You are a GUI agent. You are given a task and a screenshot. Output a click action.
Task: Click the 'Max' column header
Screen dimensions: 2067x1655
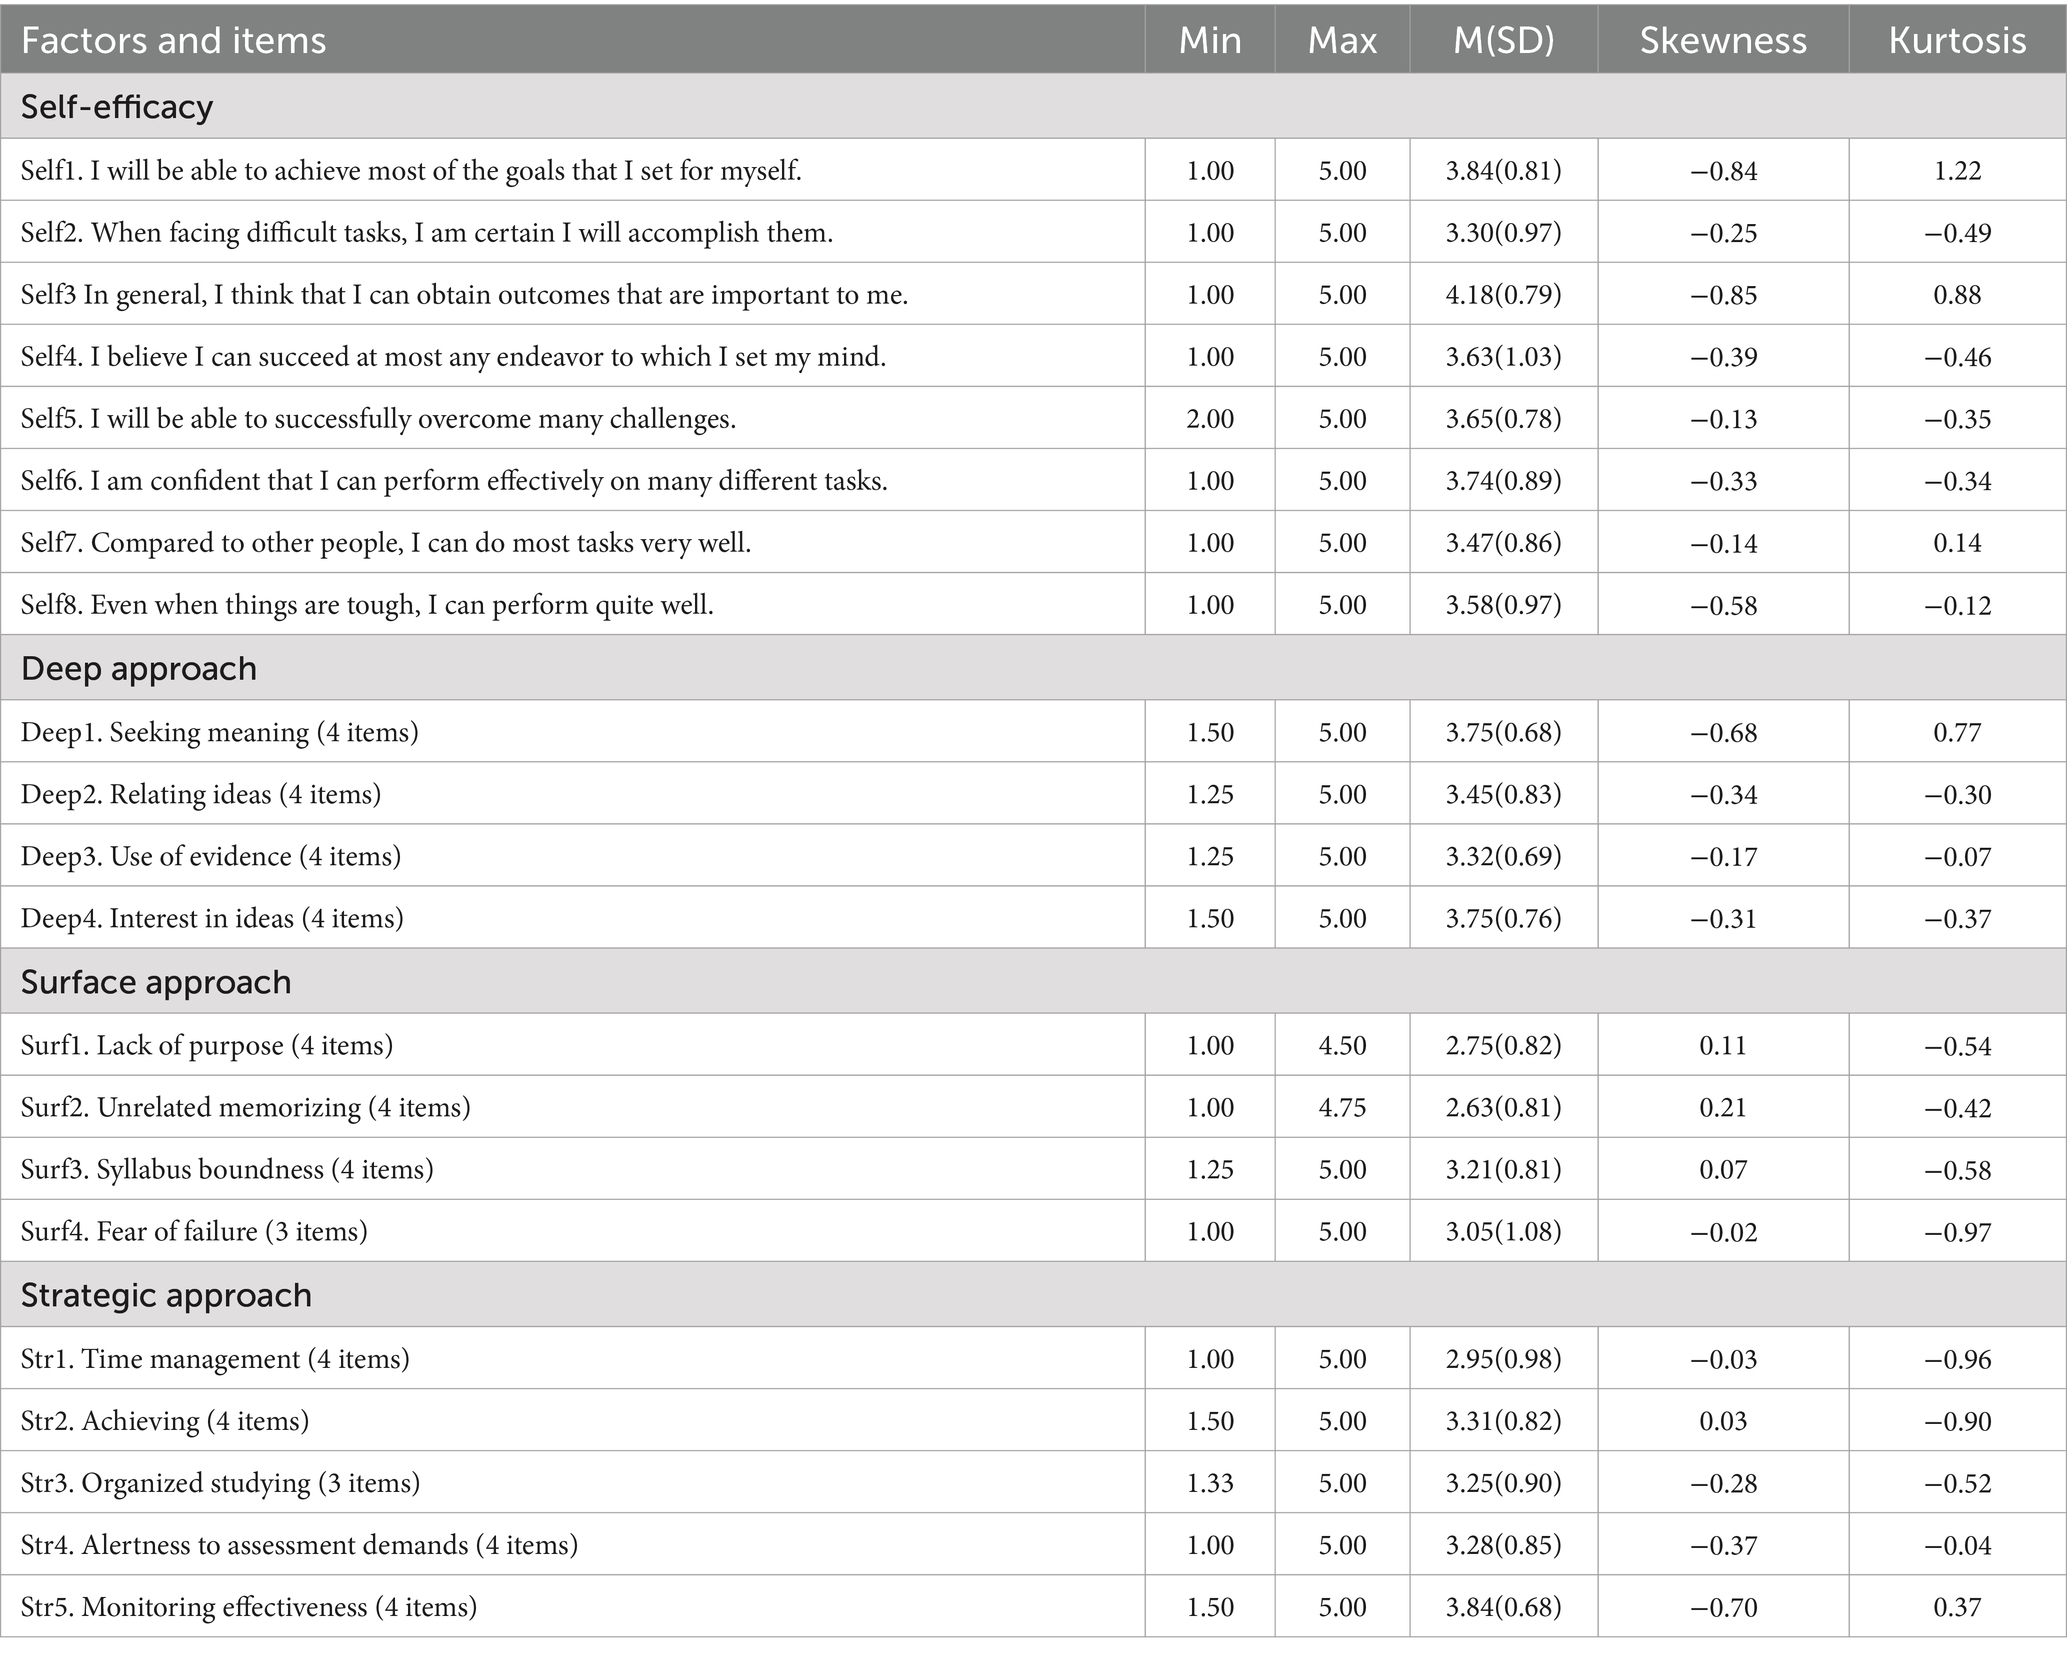coord(1342,40)
